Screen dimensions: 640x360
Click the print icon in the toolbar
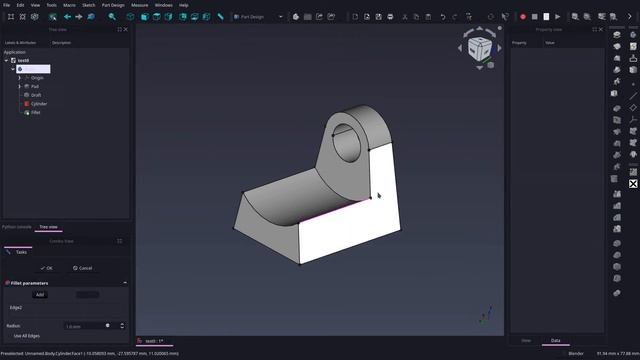point(390,17)
